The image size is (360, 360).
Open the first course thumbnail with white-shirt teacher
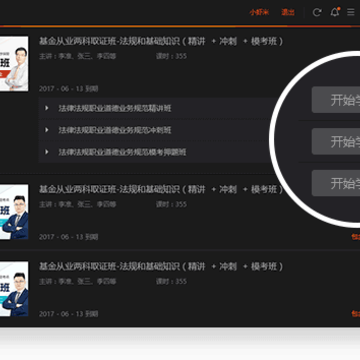tap(14, 64)
